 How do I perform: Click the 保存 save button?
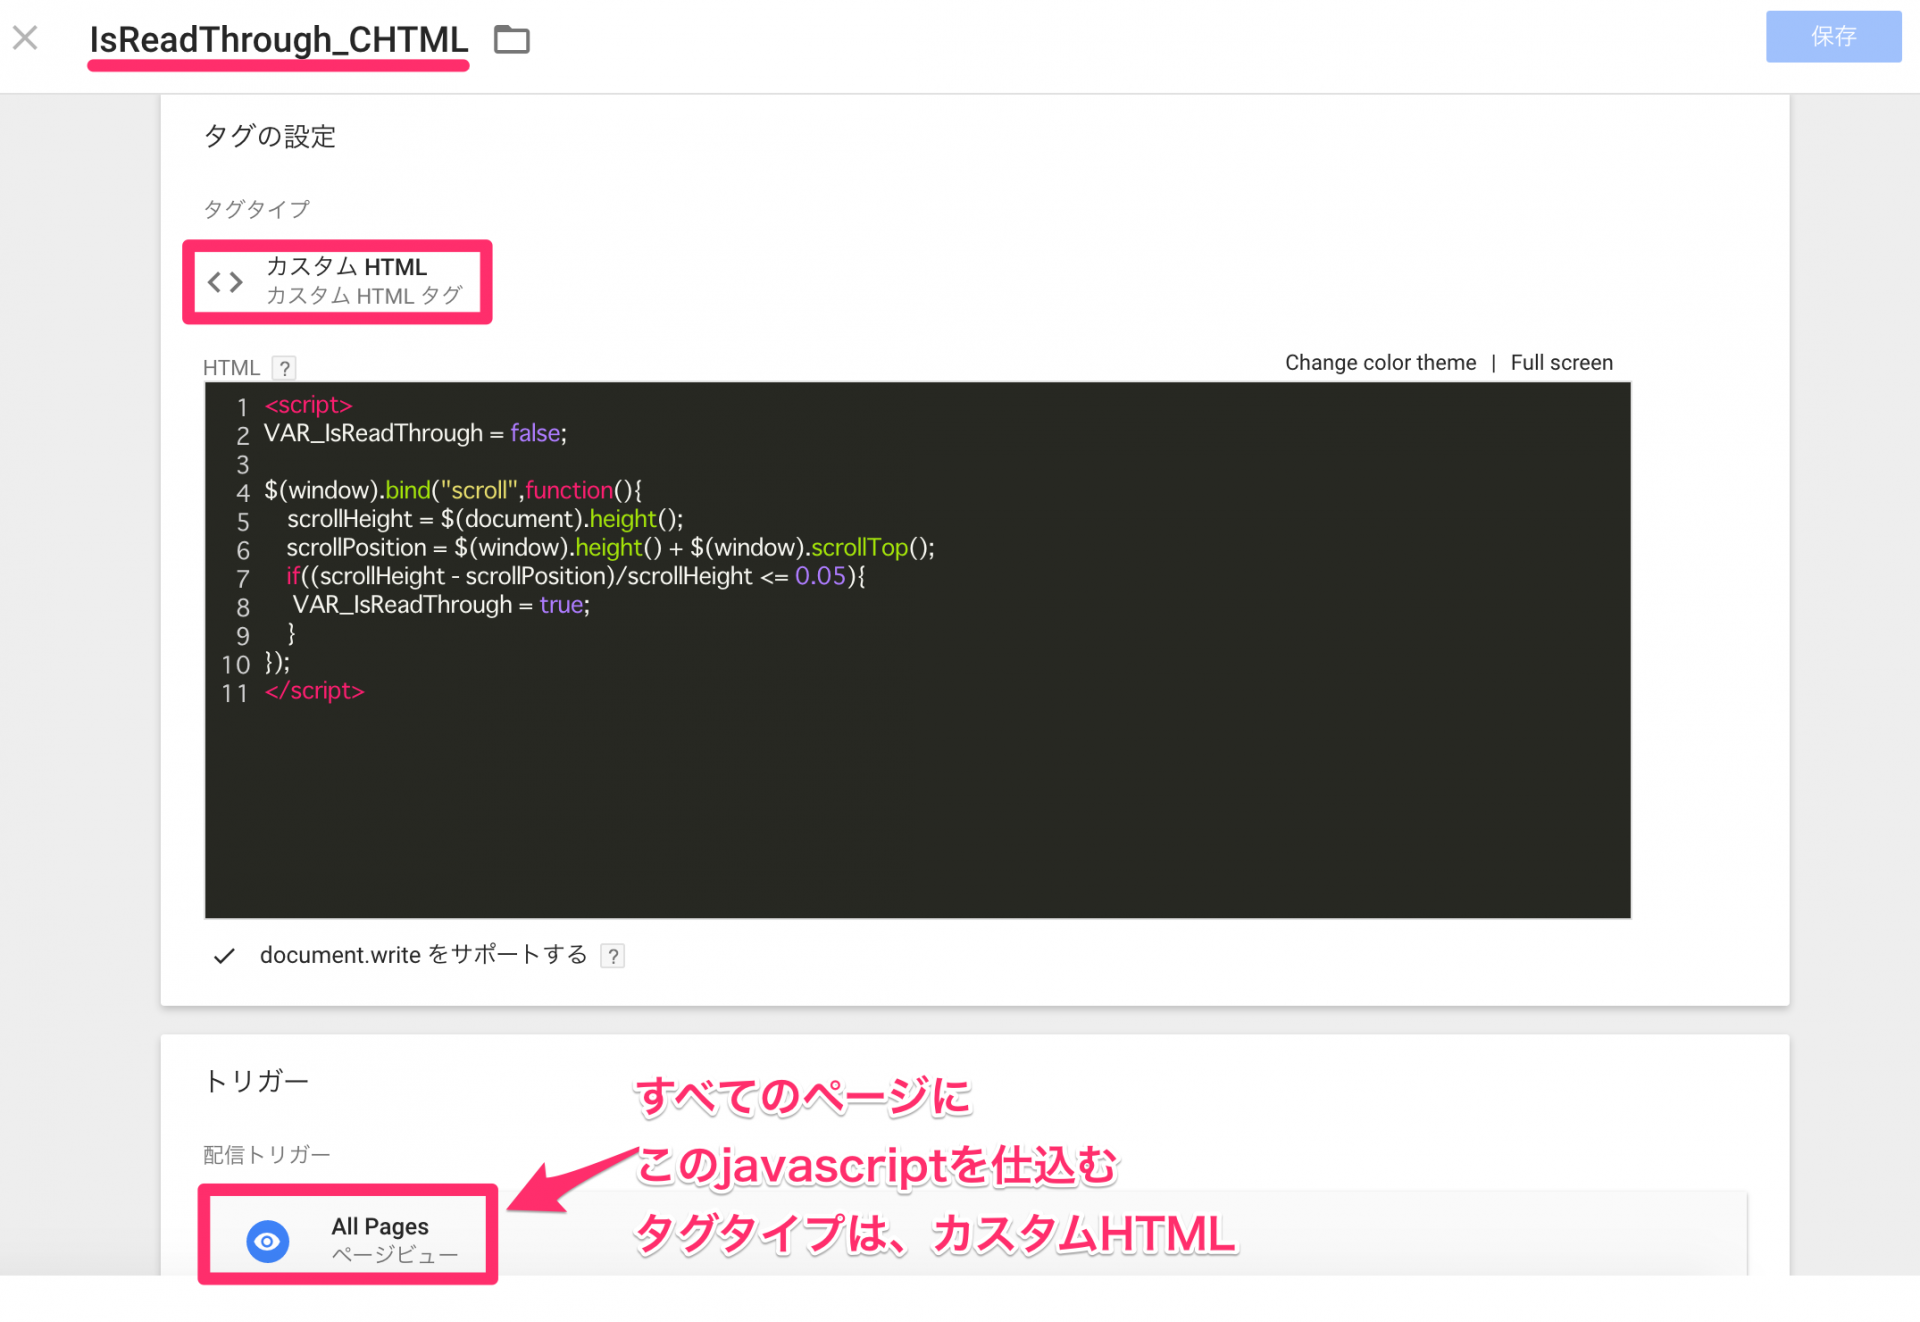coord(1833,37)
